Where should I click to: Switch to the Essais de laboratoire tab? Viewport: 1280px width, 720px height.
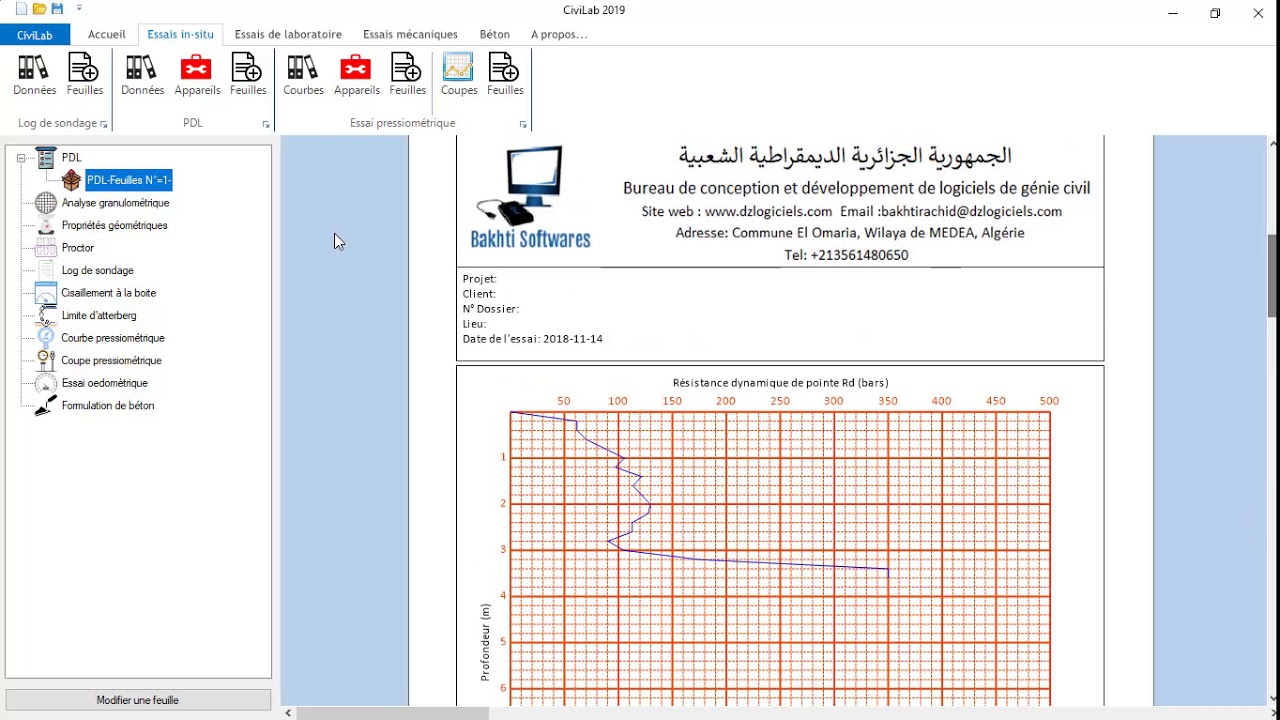point(288,34)
